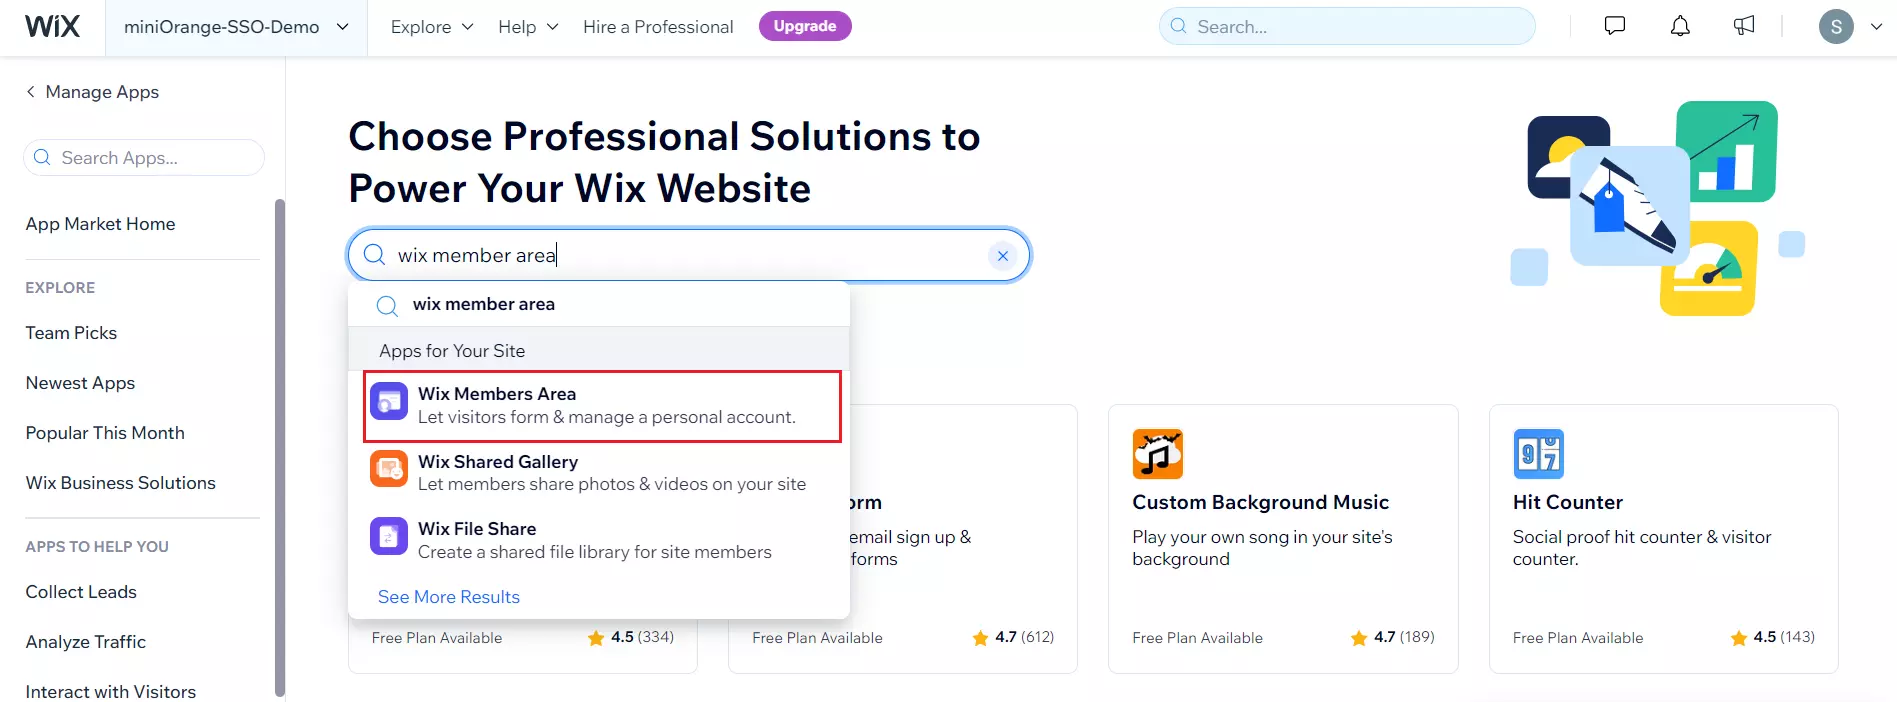Open the chat messages icon
Image resolution: width=1897 pixels, height=702 pixels.
coord(1614,25)
